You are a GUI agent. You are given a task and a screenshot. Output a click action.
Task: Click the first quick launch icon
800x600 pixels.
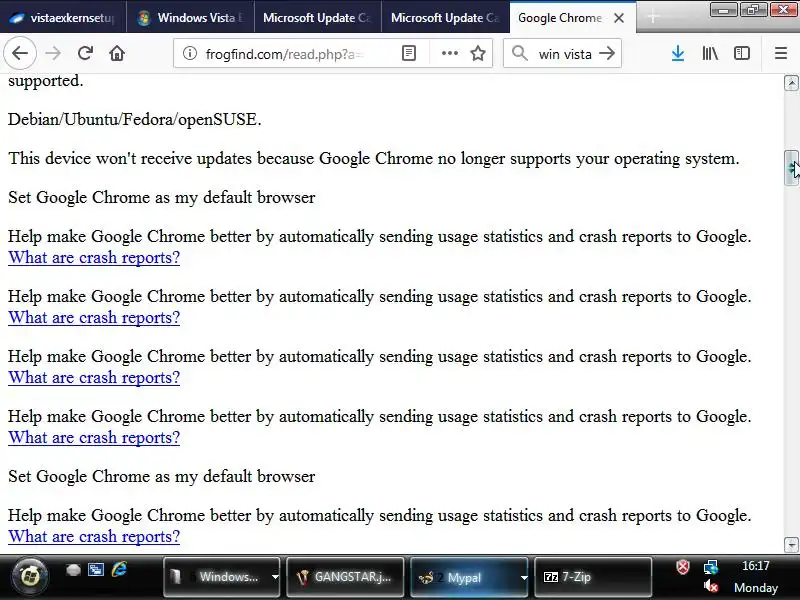click(x=73, y=569)
